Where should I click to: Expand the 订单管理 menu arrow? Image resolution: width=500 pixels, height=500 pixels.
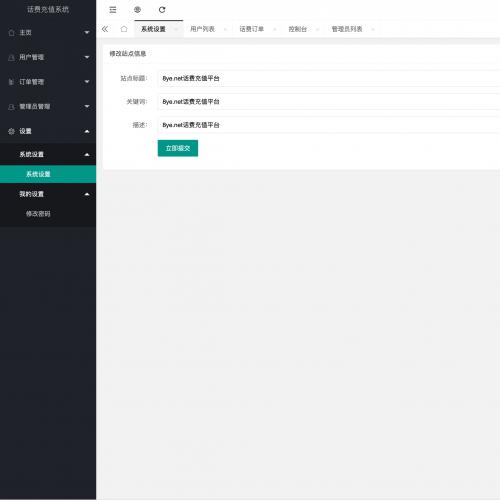tap(87, 82)
